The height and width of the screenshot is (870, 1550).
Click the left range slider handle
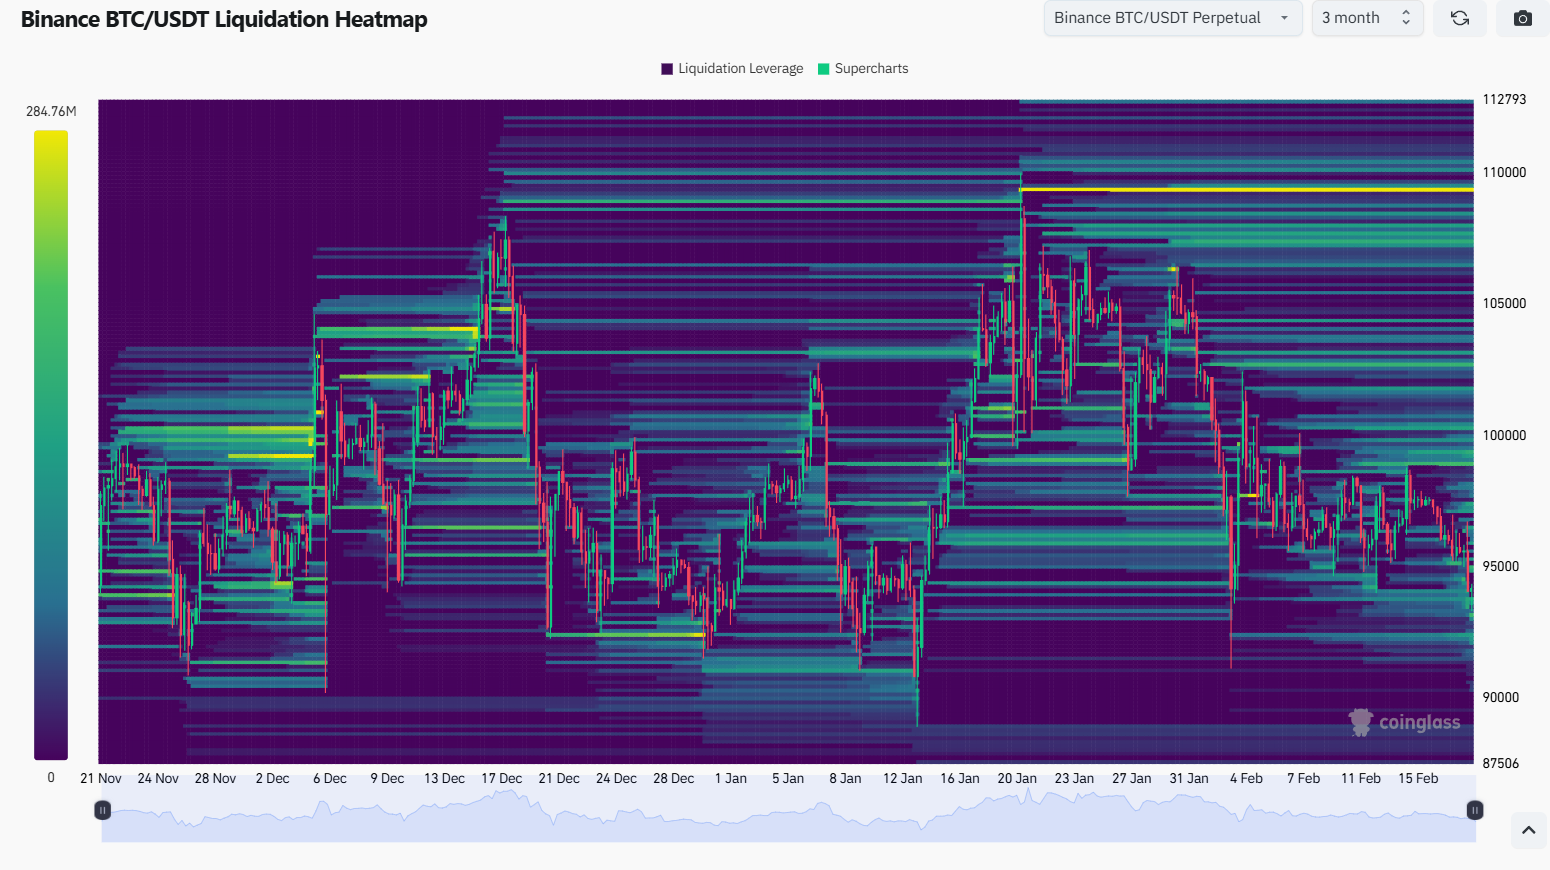(102, 810)
